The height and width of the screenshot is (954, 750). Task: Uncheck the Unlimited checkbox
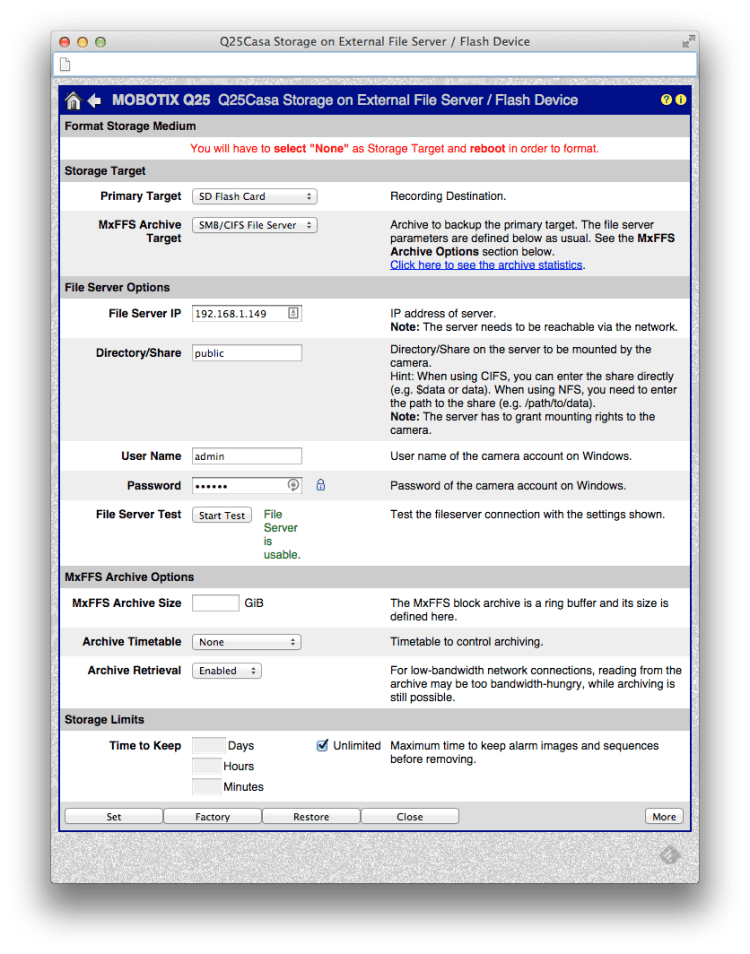coord(323,746)
